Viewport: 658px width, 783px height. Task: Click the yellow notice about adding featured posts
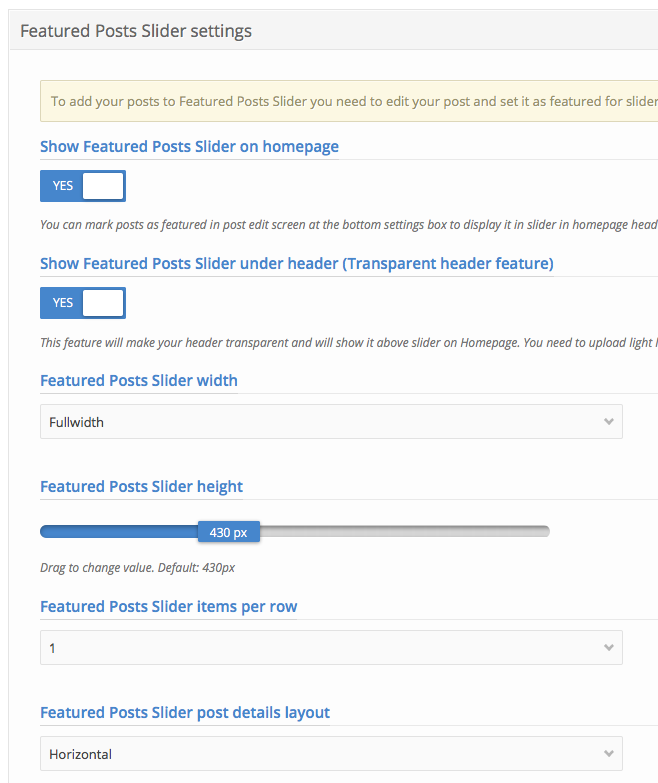(x=350, y=102)
